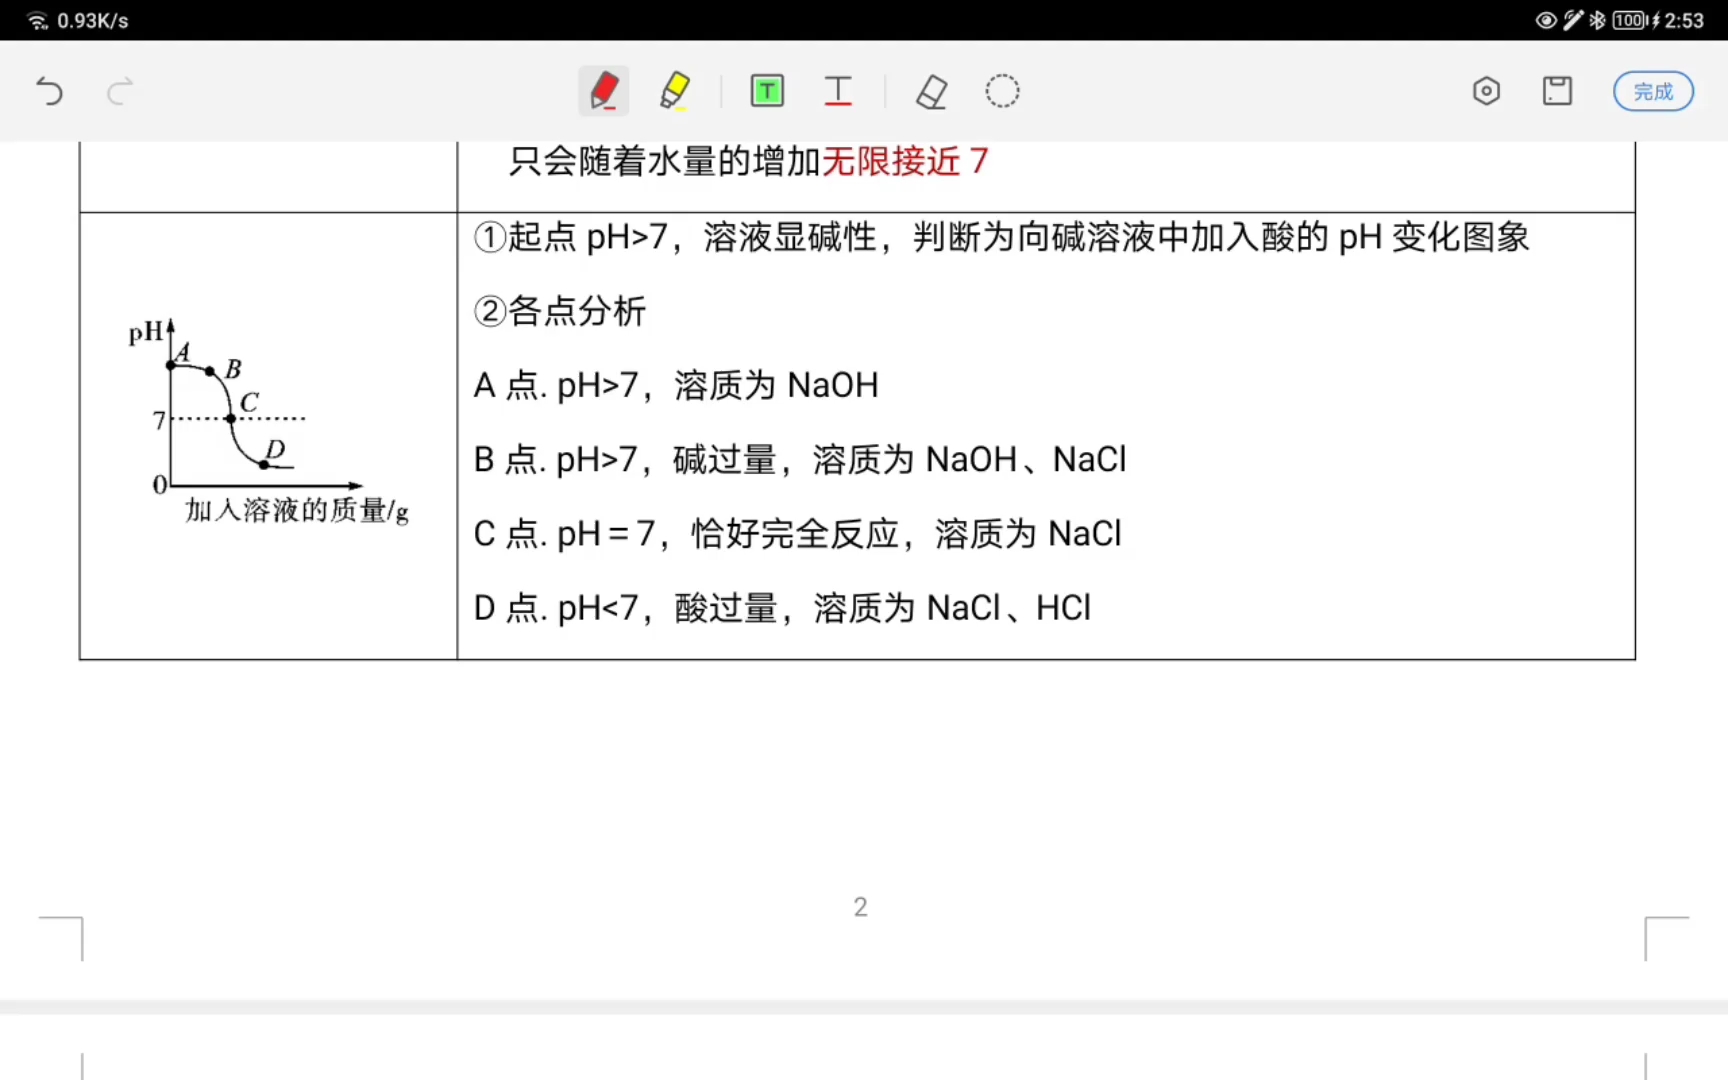
Task: Tap the line C 点 恰好完全反应
Action: click(x=798, y=533)
